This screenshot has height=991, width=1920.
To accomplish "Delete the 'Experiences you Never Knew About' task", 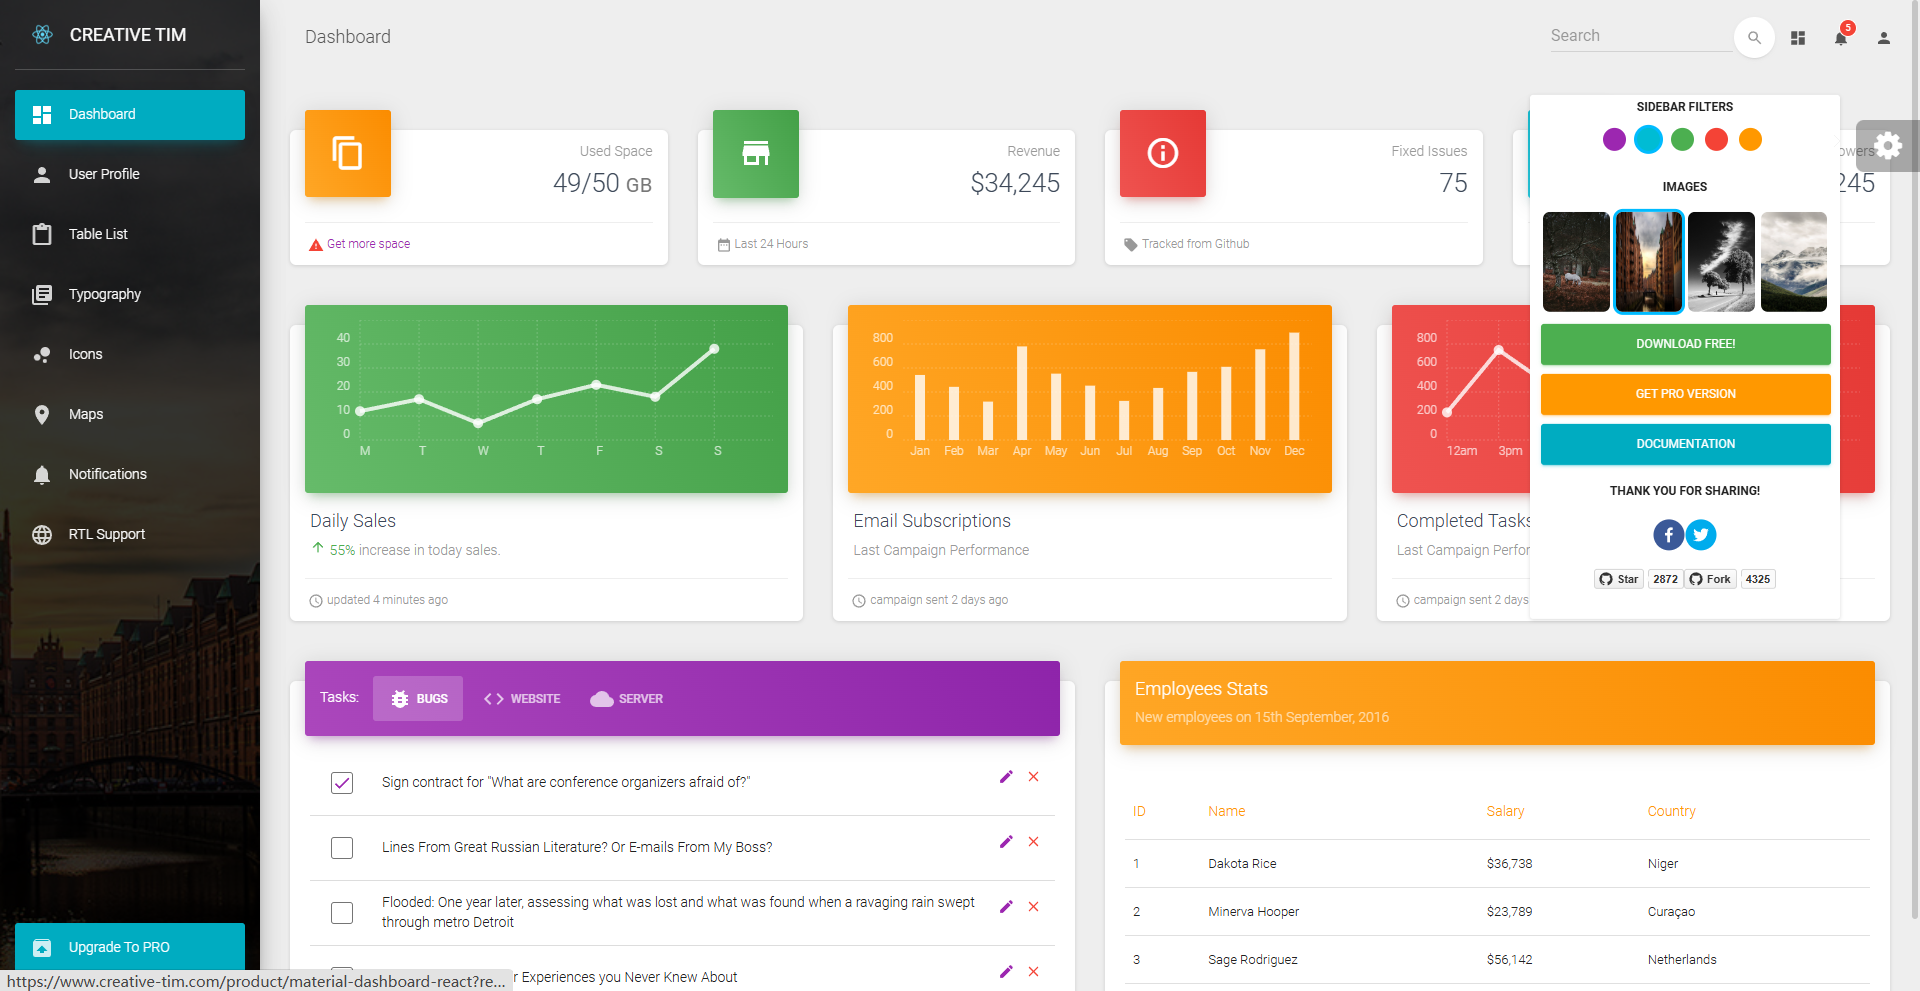I will click(x=1034, y=972).
